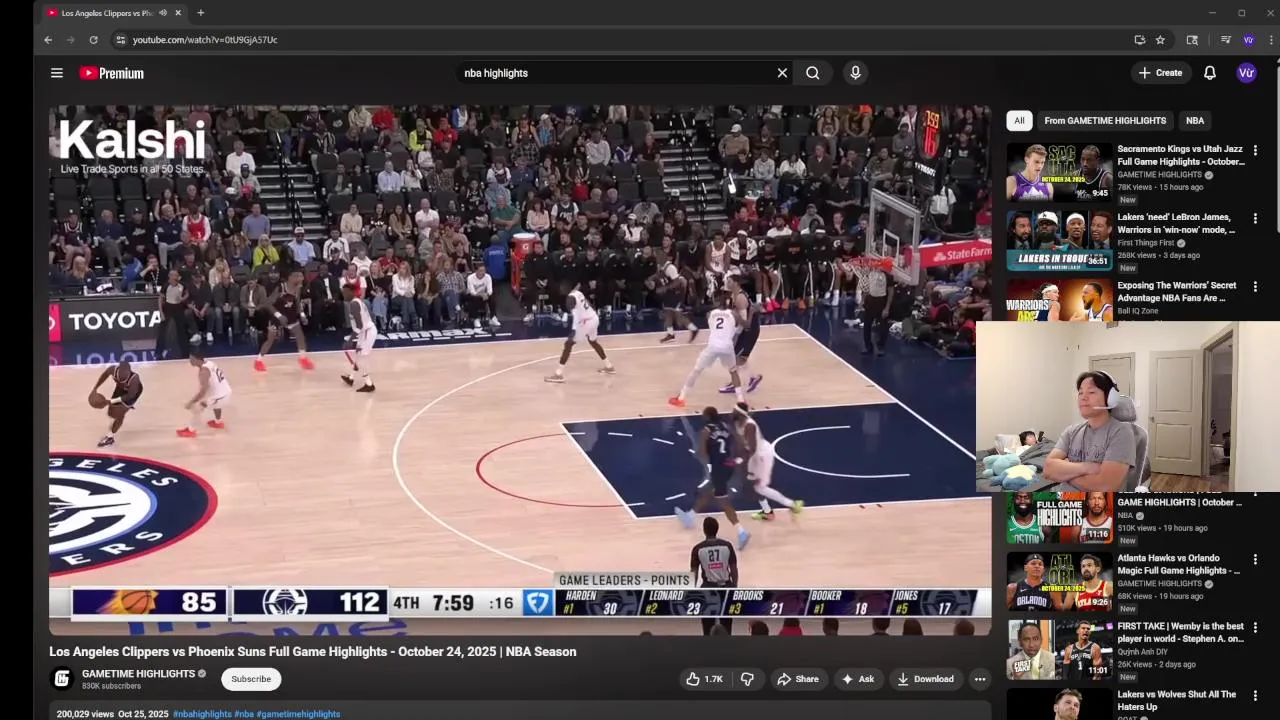Viewport: 1280px width, 720px height.
Task: Open 'FIRST TAKE | Wemby is the best' title
Action: (x=1180, y=632)
